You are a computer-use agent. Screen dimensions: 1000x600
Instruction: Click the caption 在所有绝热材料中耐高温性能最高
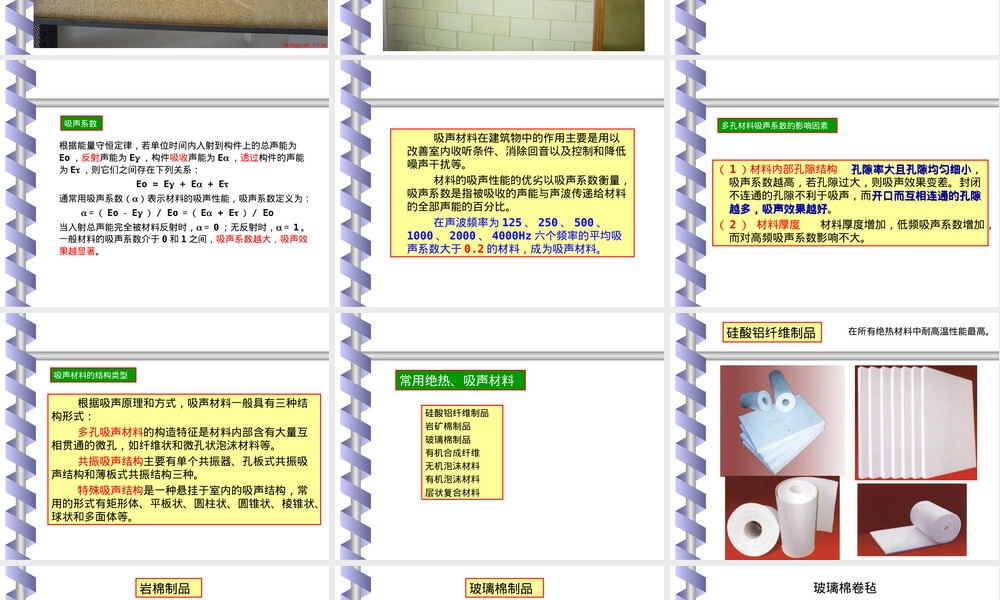[918, 331]
